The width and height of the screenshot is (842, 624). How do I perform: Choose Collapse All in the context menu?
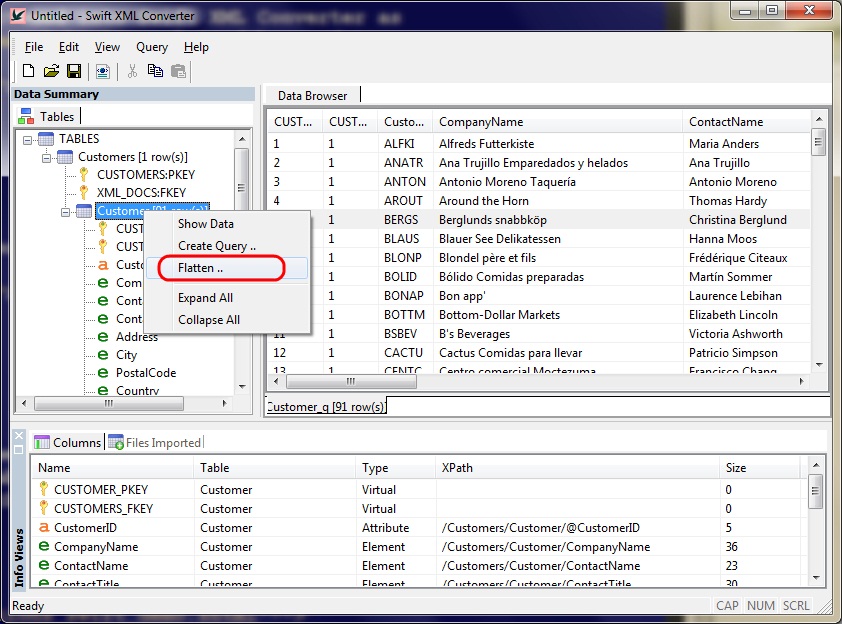point(228,320)
